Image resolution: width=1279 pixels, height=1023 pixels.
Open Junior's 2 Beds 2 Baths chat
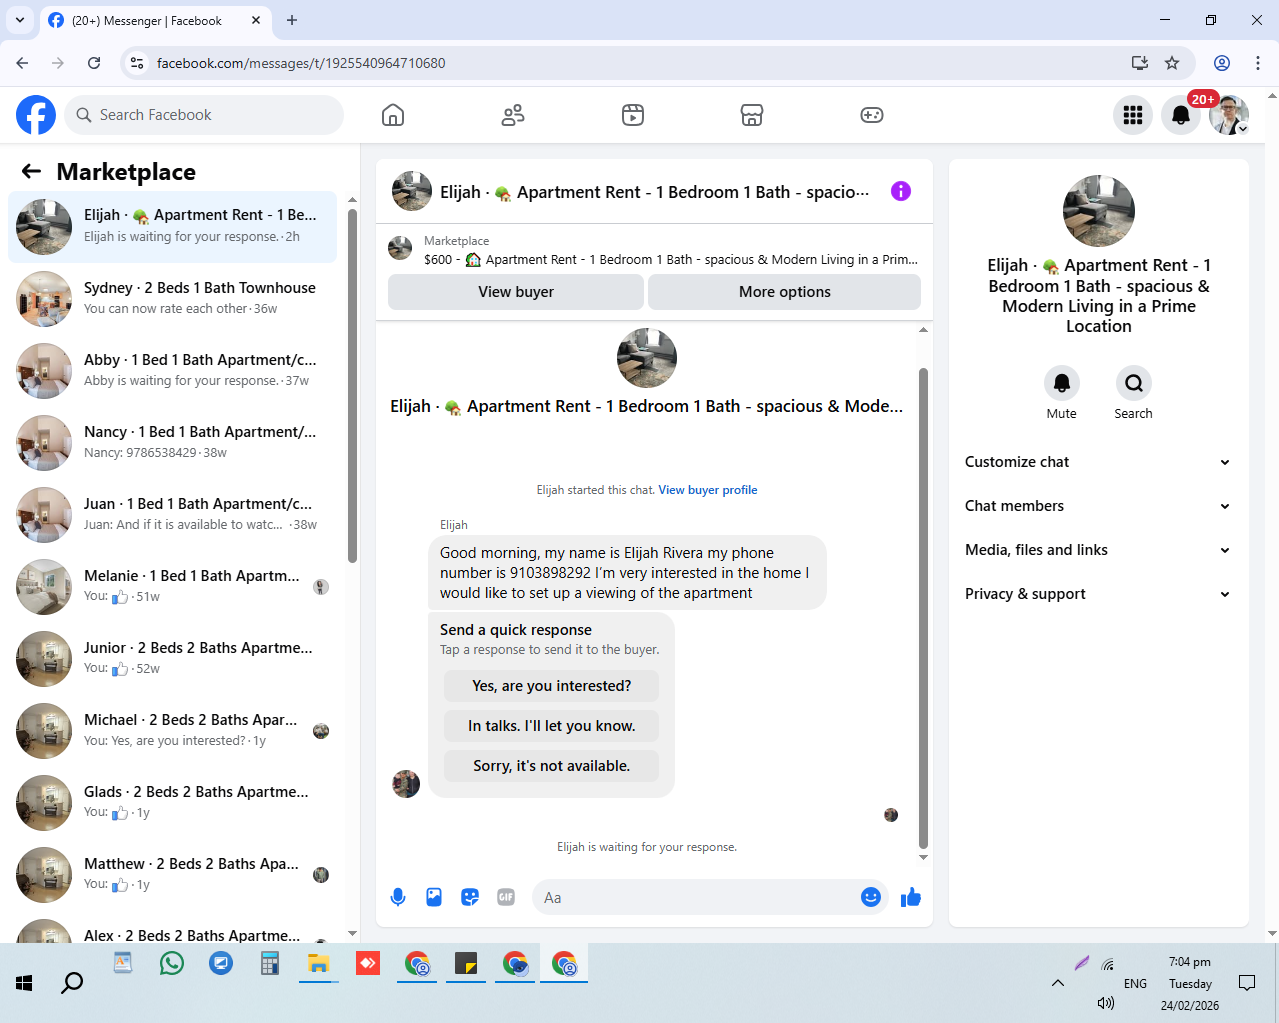pyautogui.click(x=172, y=659)
